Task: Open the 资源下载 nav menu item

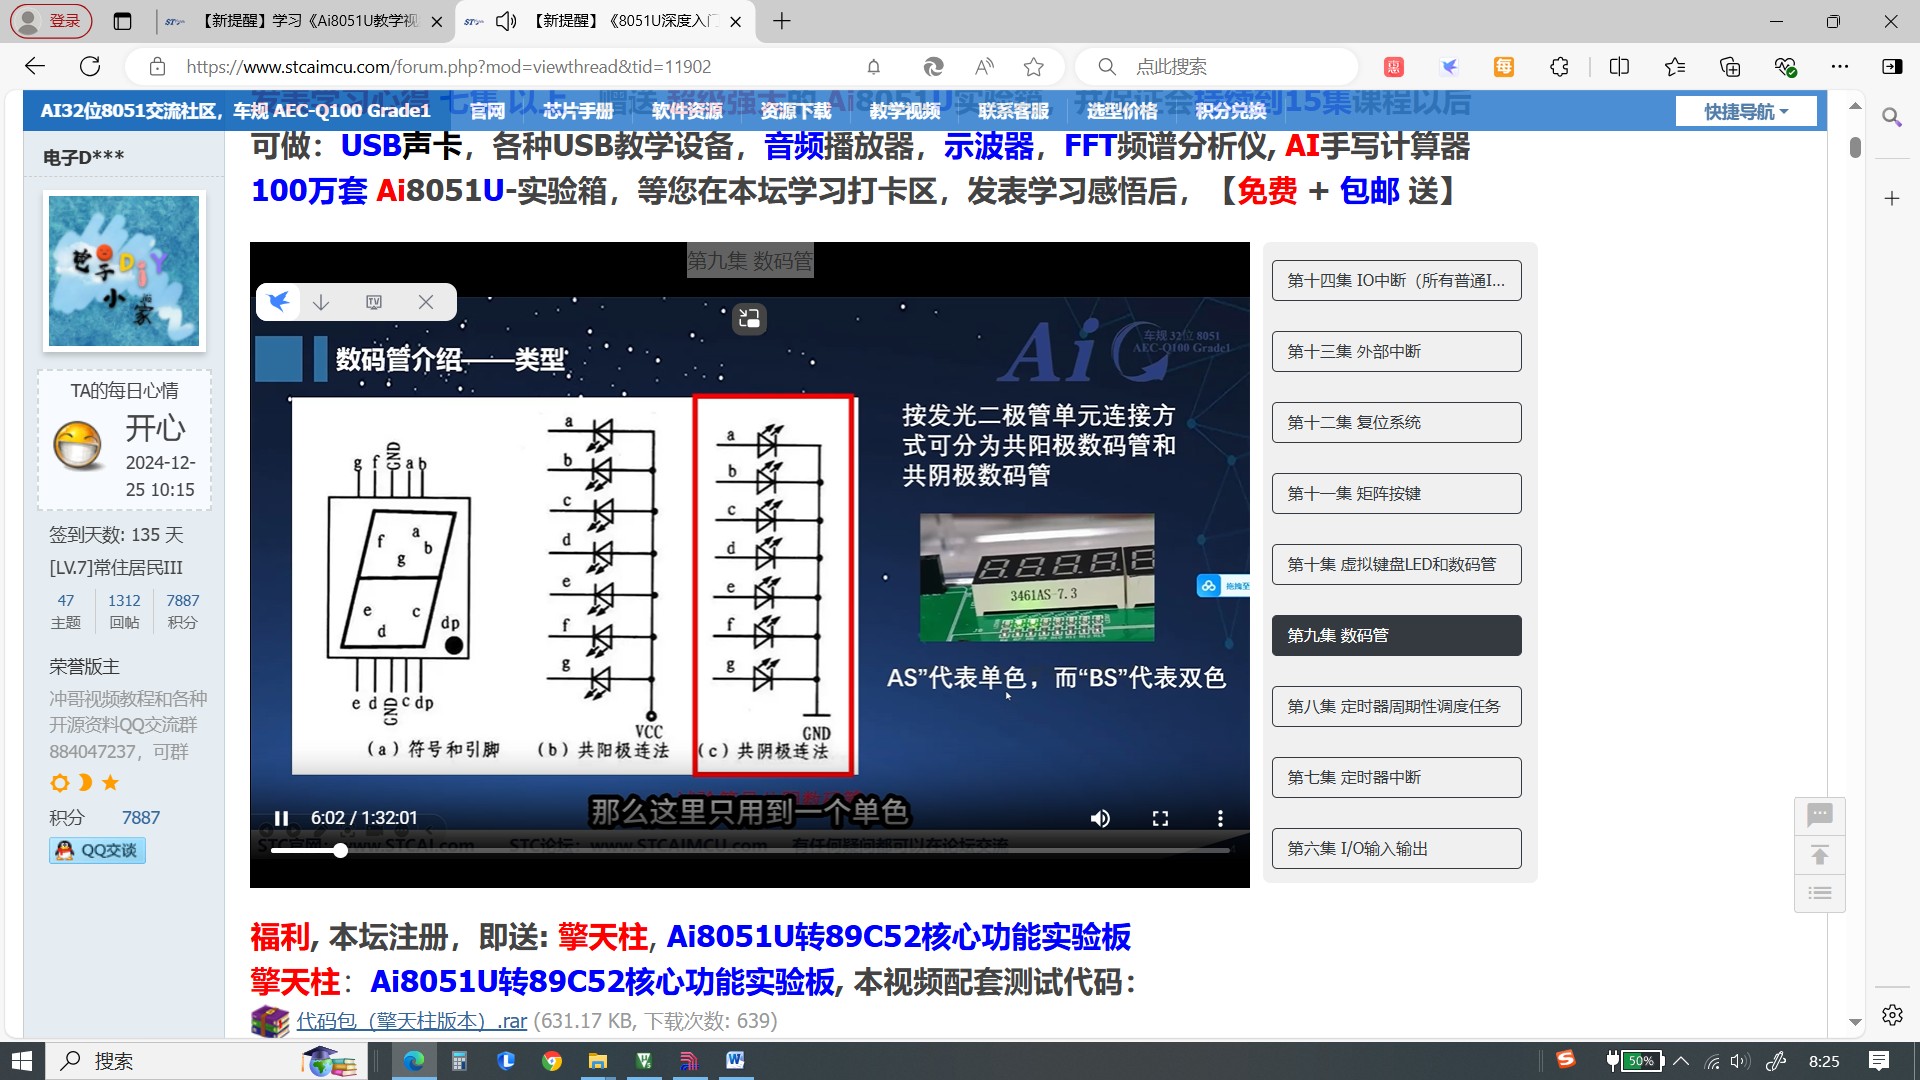Action: coord(796,111)
